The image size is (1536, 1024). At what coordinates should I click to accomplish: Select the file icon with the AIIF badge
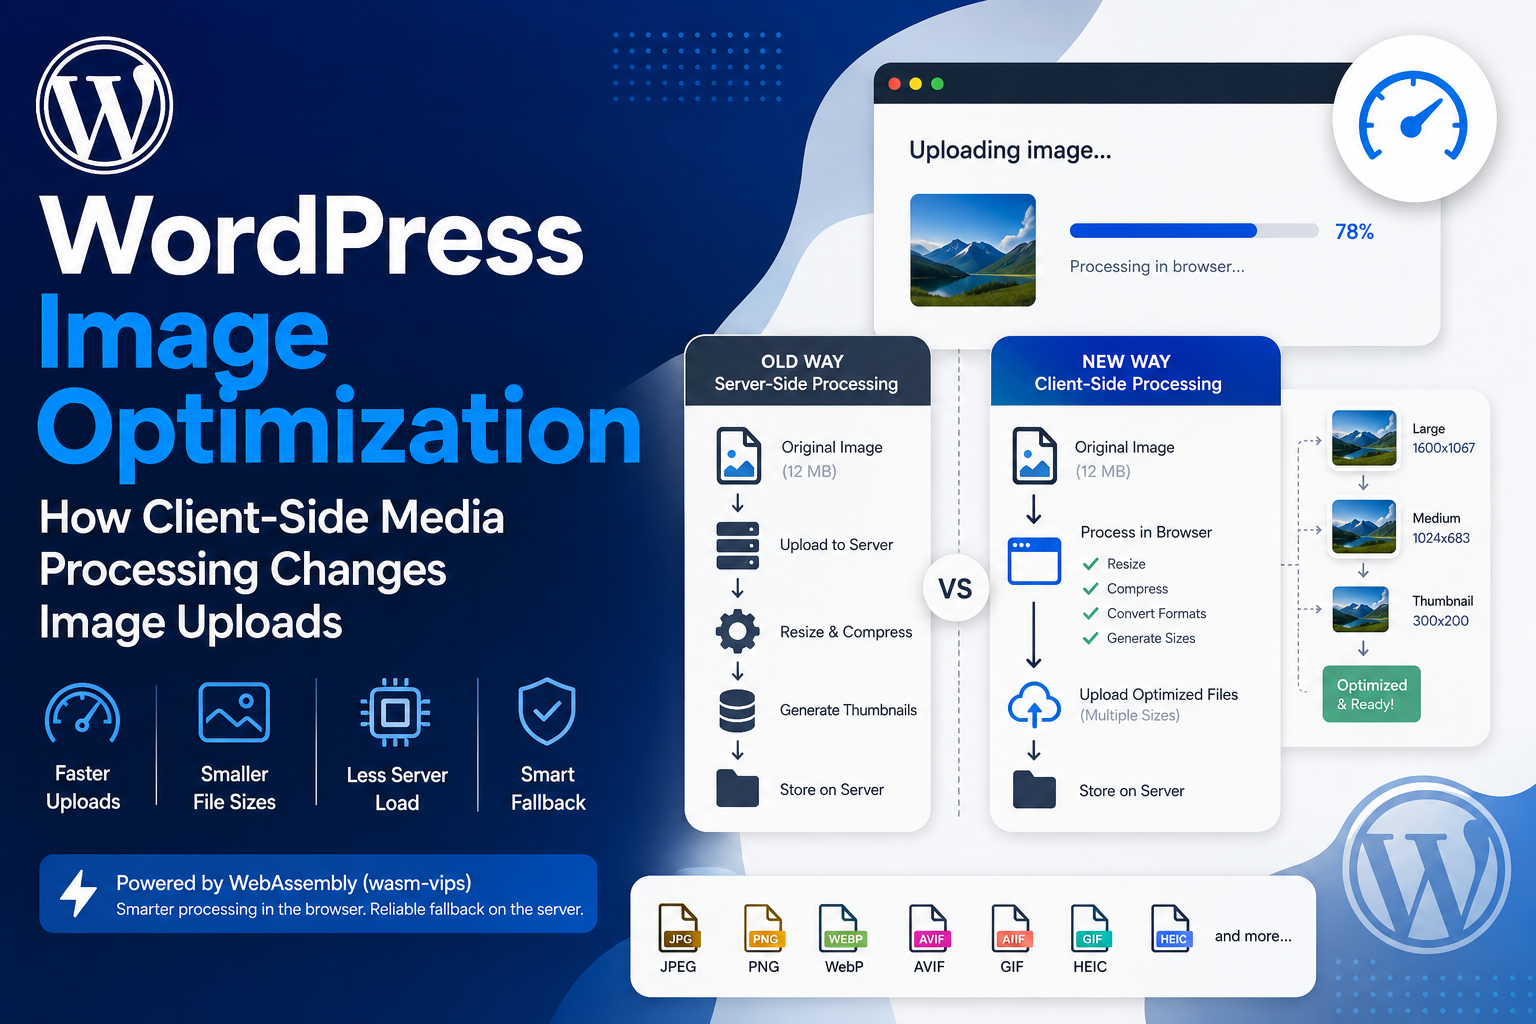tap(1011, 927)
